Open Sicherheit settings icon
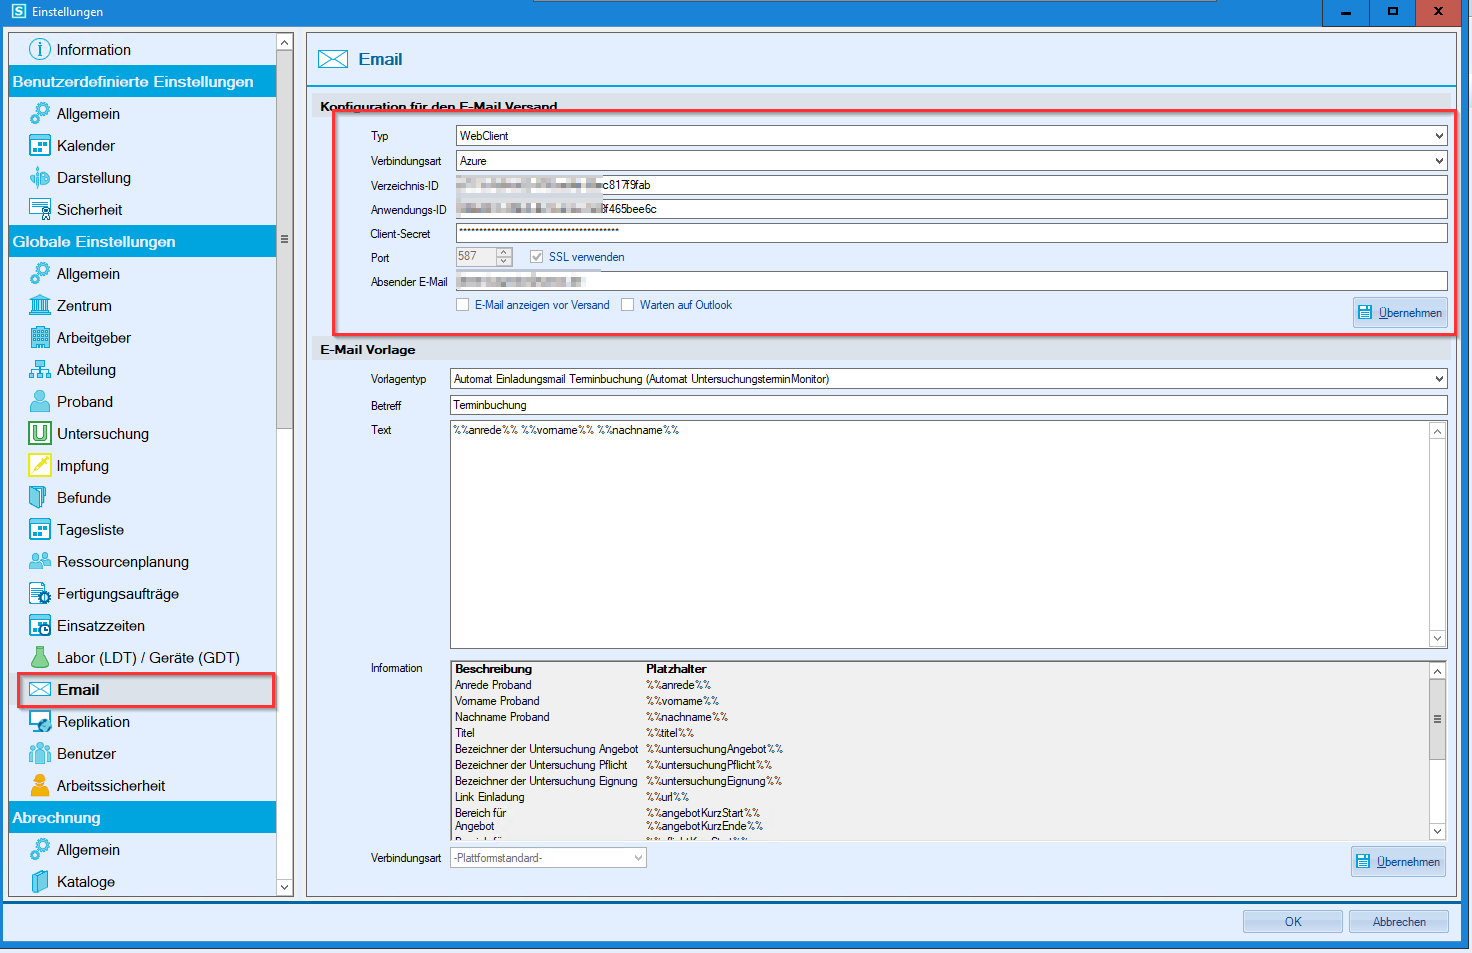 coord(40,209)
